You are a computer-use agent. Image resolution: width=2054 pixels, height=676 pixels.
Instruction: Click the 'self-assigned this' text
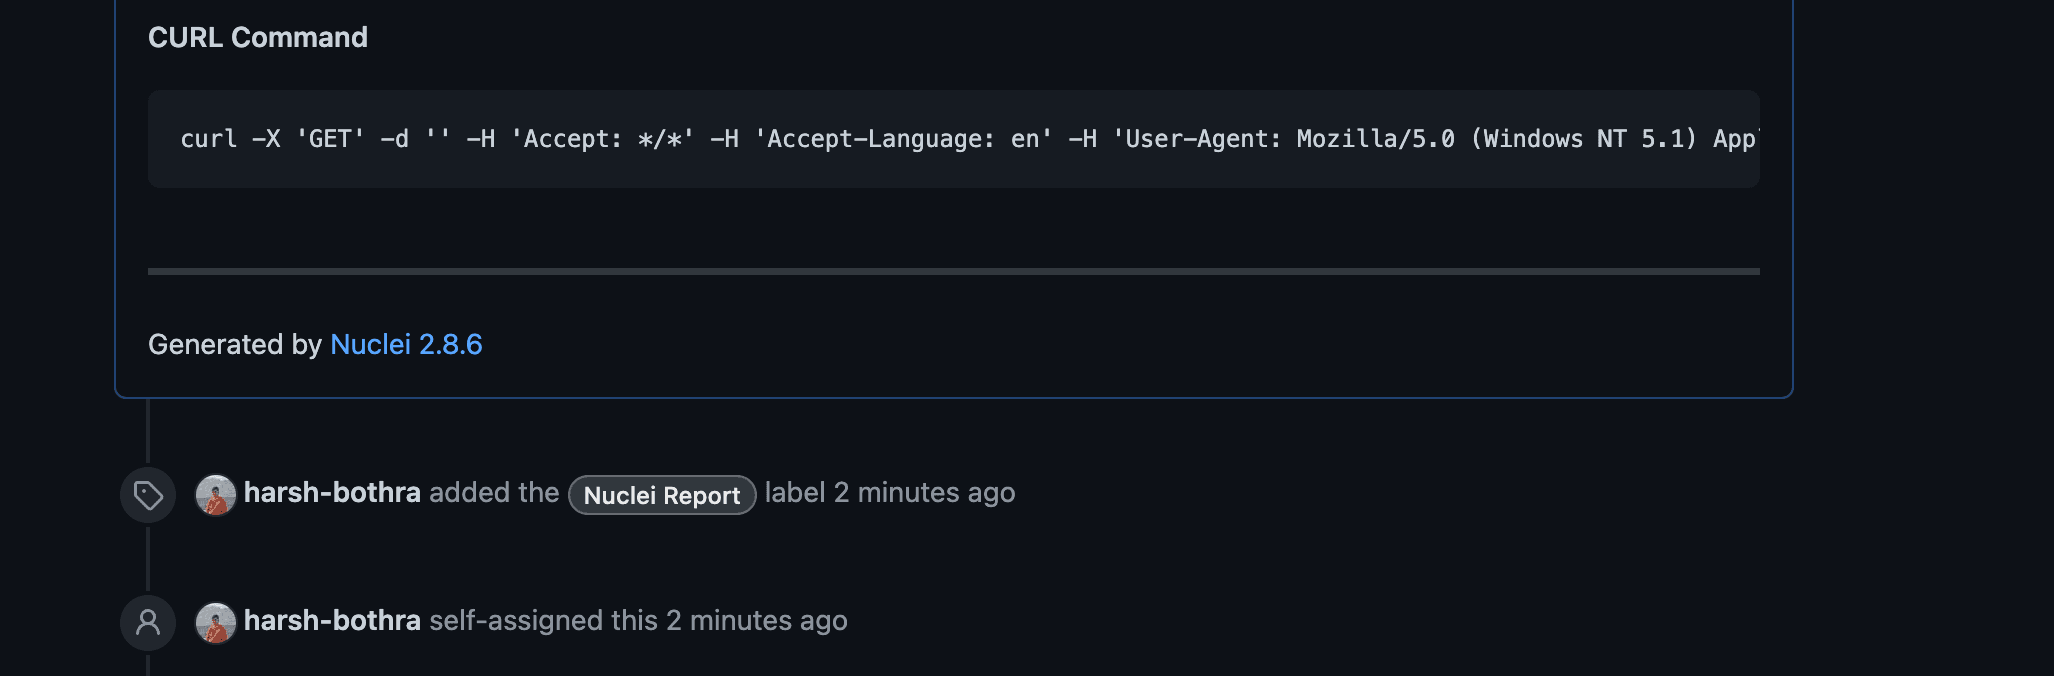[543, 621]
